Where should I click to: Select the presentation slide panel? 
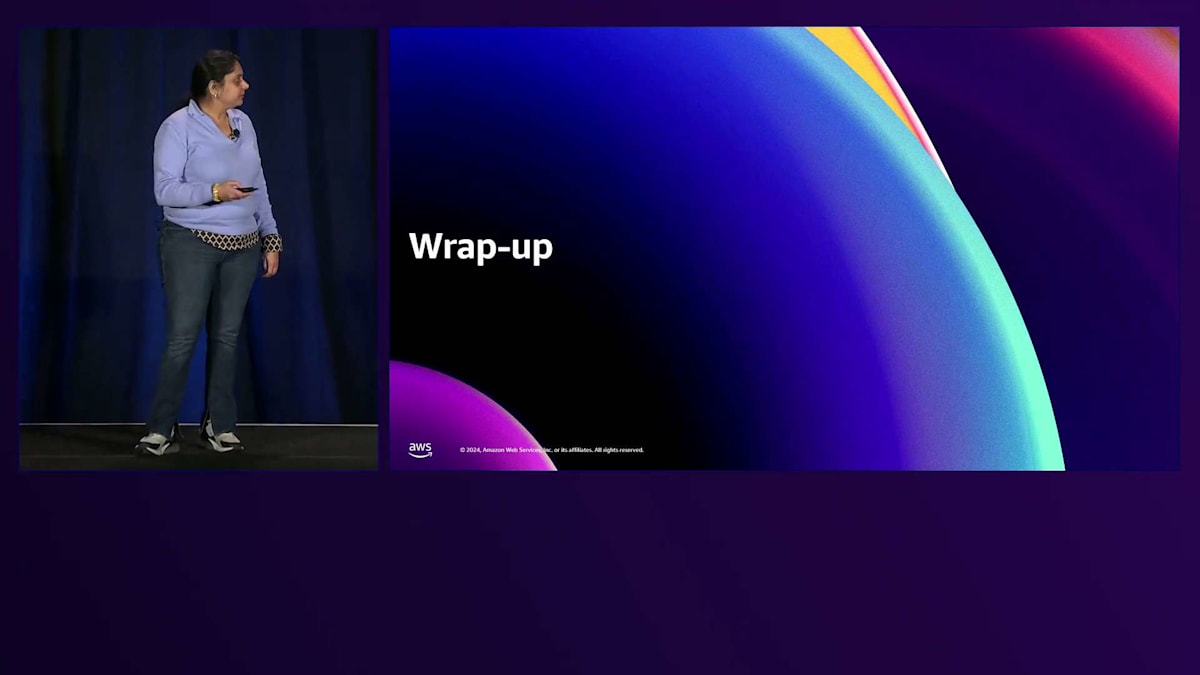pos(784,248)
